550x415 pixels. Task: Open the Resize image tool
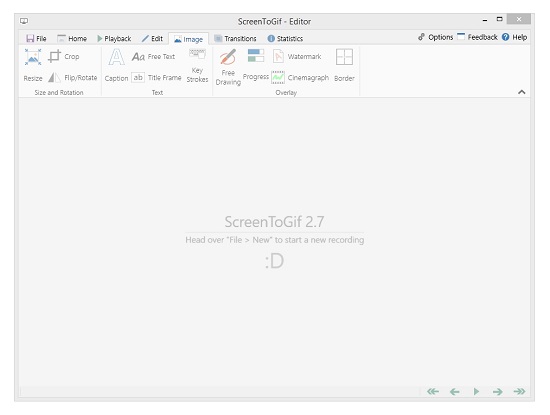33,65
